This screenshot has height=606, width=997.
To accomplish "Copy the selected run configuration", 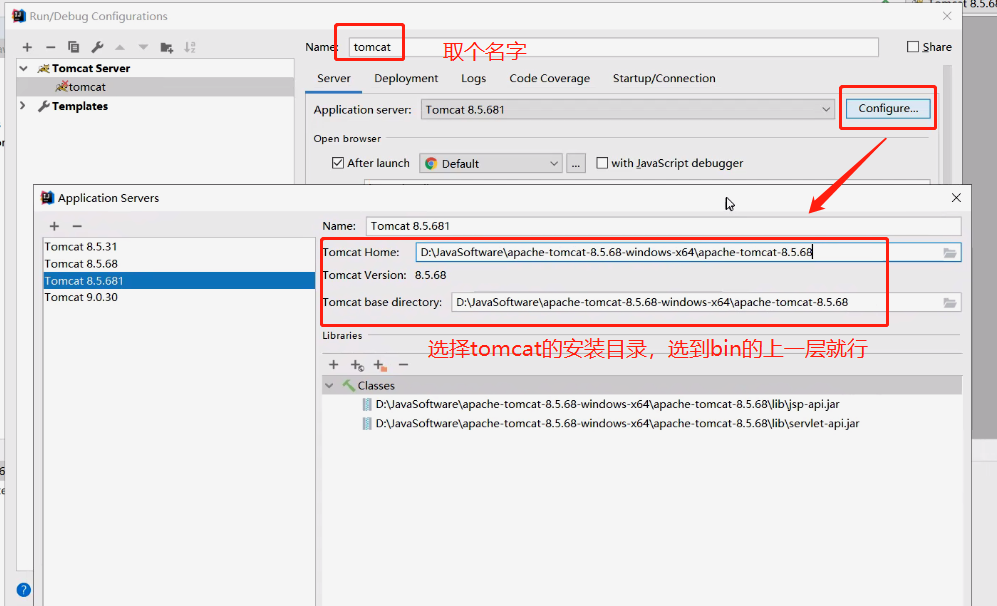I will tap(73, 47).
